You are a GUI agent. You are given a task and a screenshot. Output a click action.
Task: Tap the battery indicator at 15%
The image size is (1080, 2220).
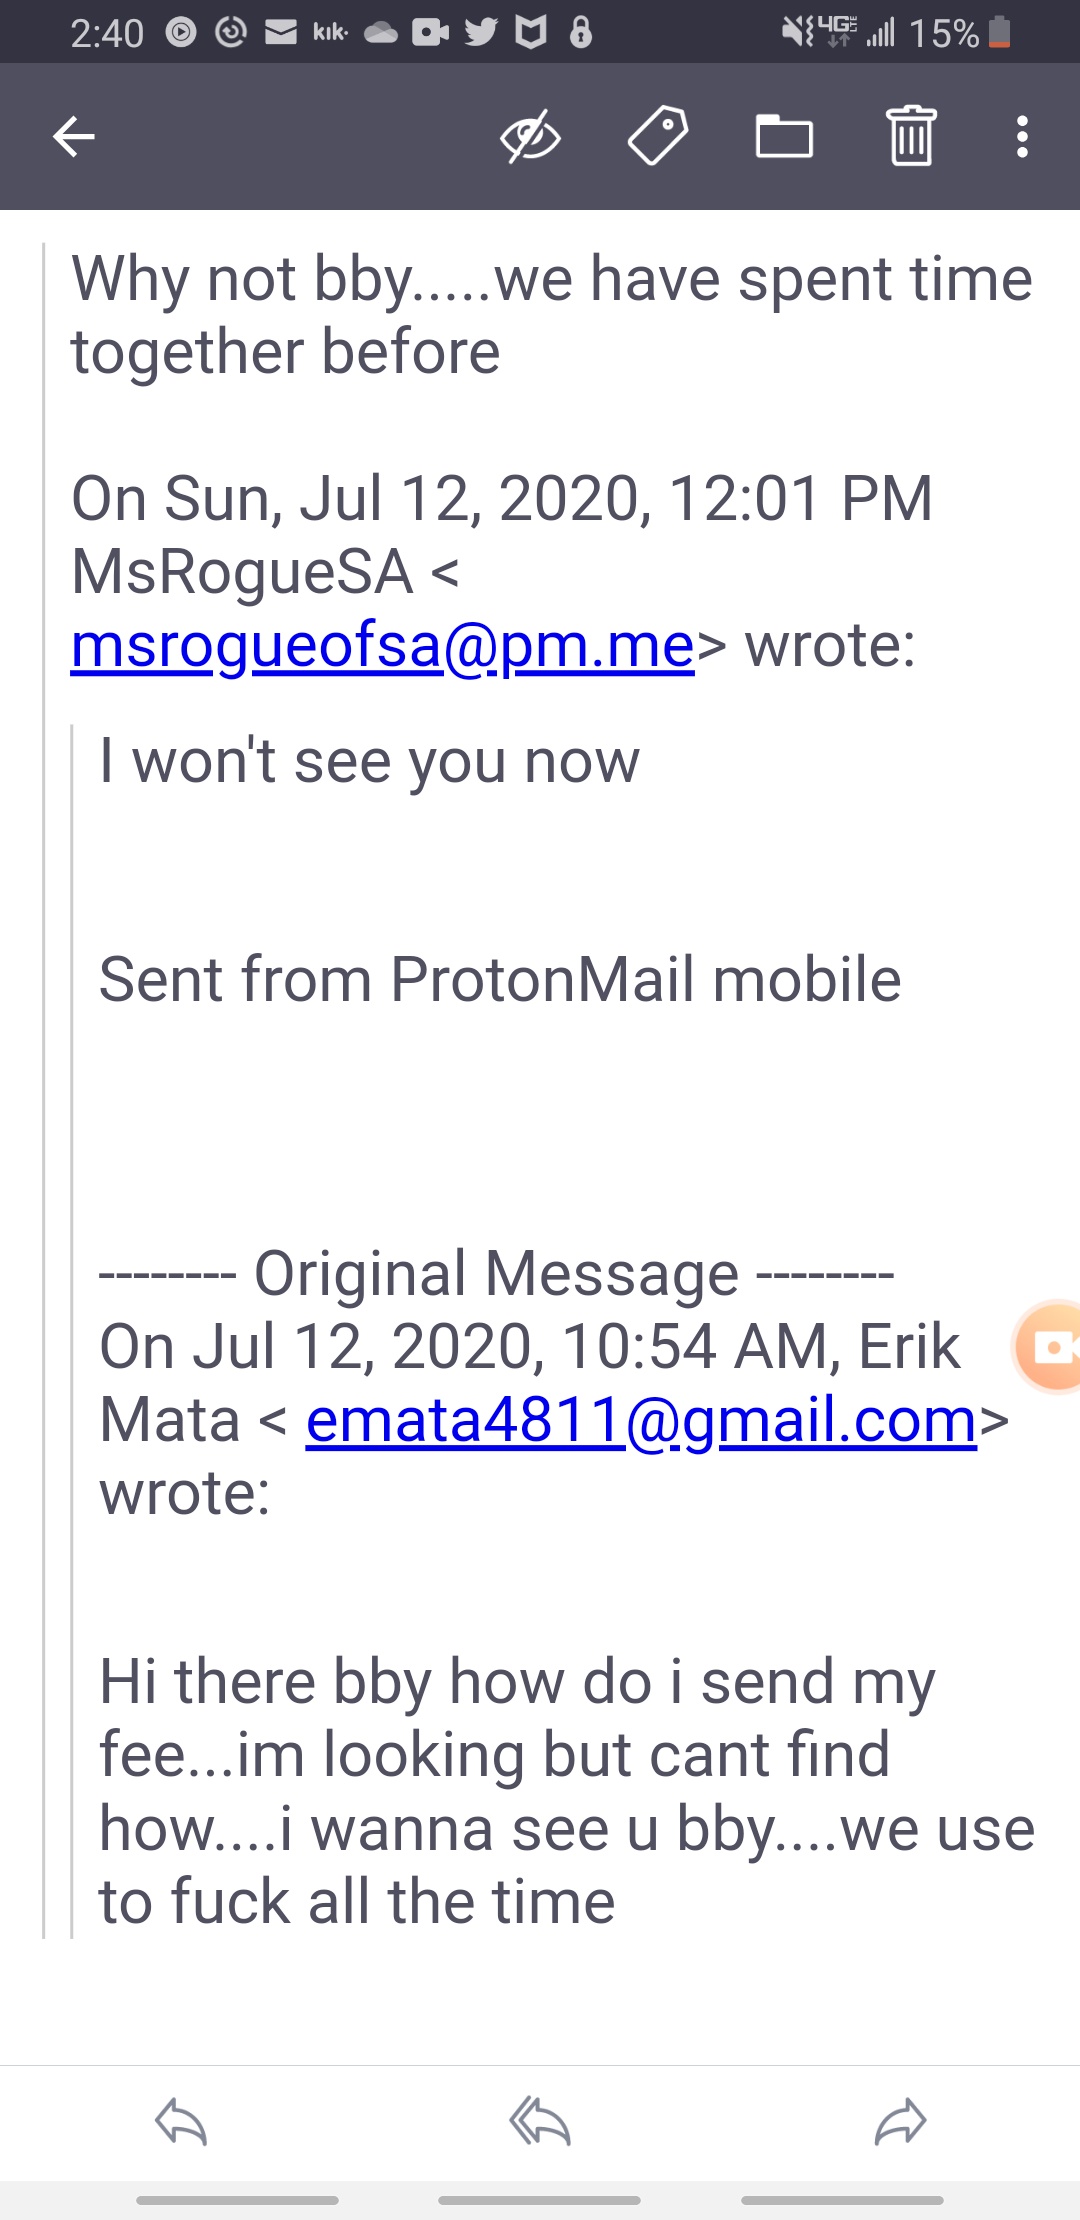pos(999,33)
